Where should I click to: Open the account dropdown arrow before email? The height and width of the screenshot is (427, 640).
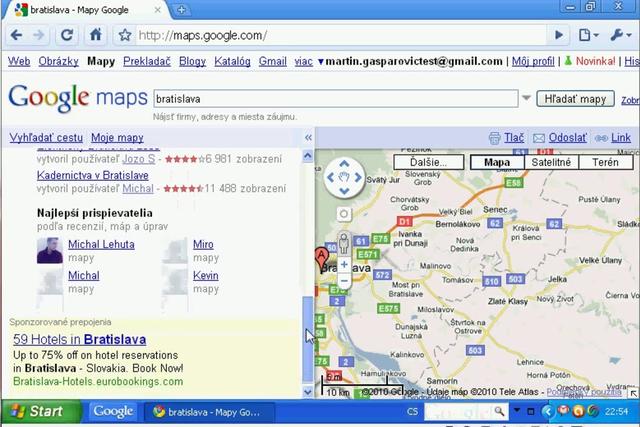tap(321, 62)
